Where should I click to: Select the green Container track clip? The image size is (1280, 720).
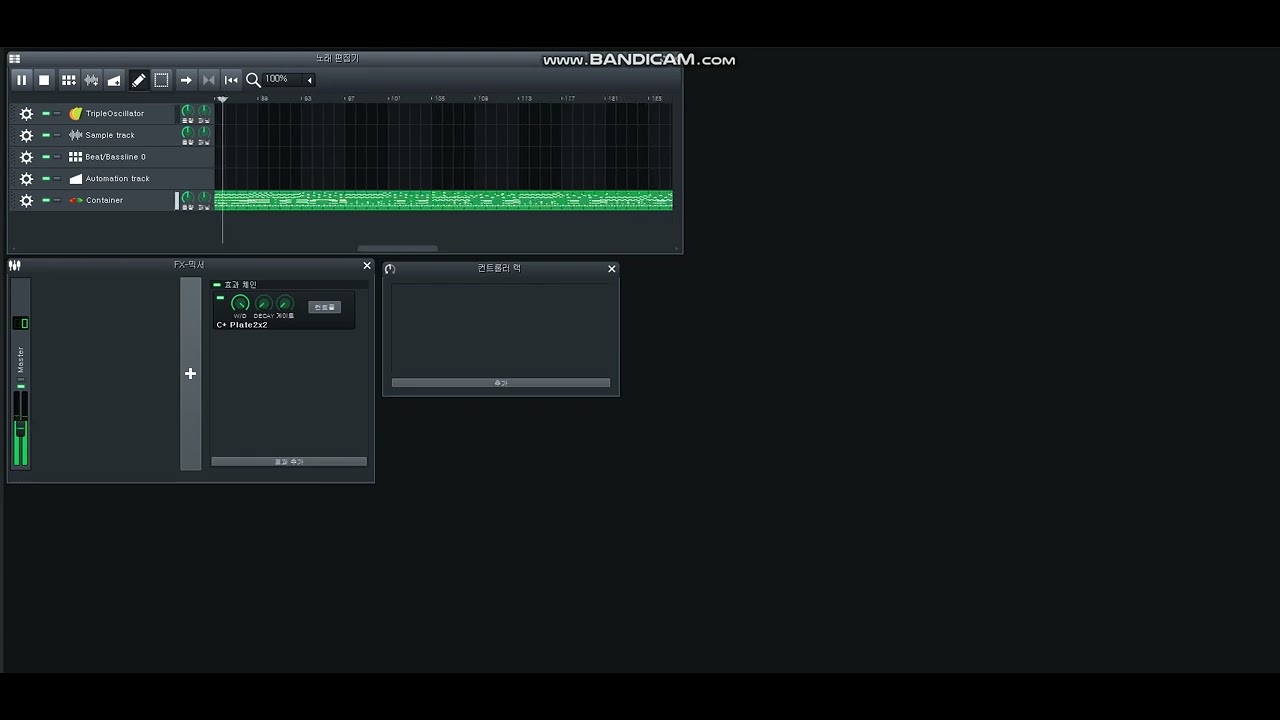pyautogui.click(x=444, y=201)
